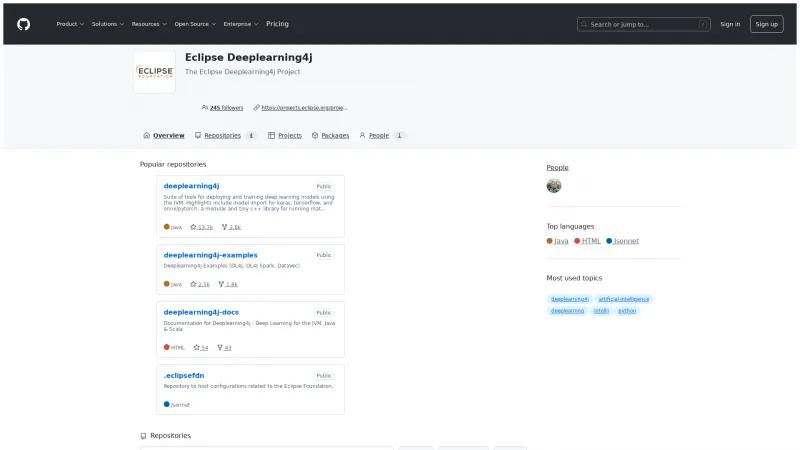This screenshot has height=450, width=800.
Task: Click the Repositories tab repo icon
Action: coord(198,135)
